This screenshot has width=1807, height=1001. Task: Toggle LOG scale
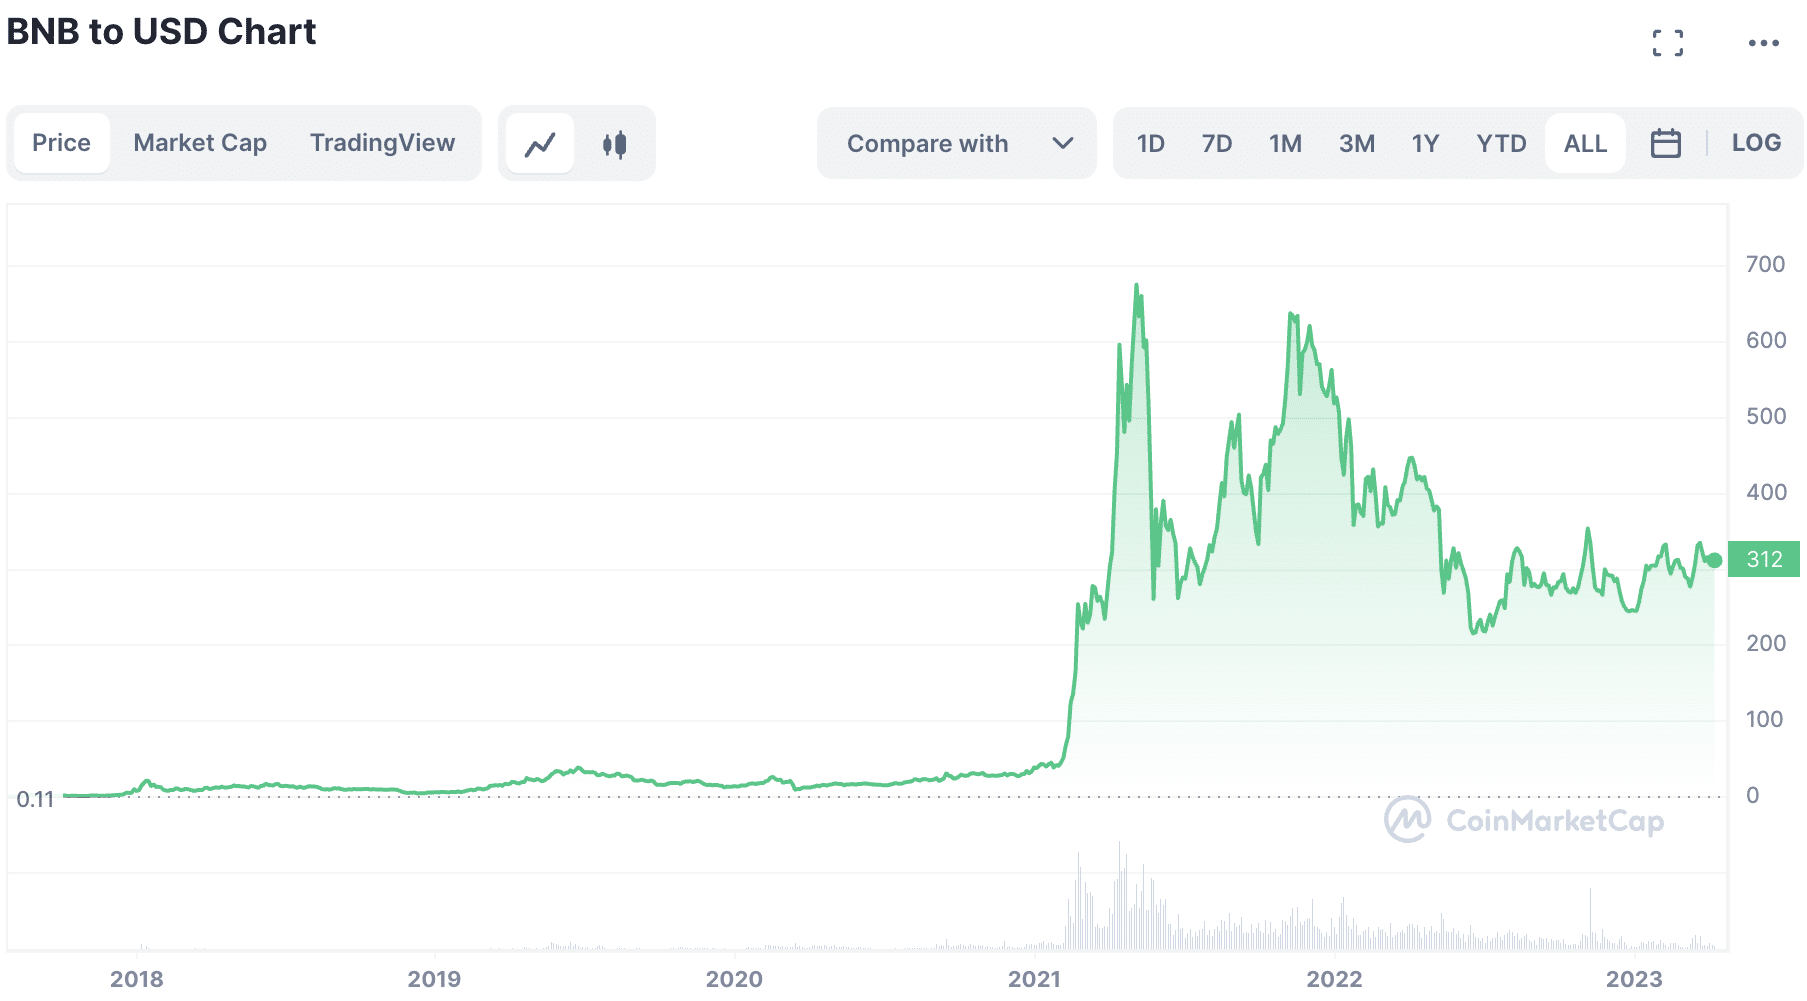point(1756,143)
